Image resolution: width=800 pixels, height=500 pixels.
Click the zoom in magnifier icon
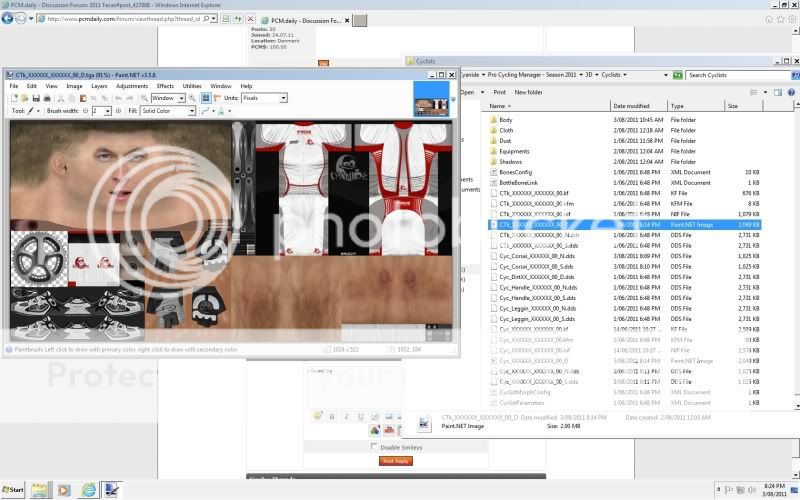click(192, 98)
